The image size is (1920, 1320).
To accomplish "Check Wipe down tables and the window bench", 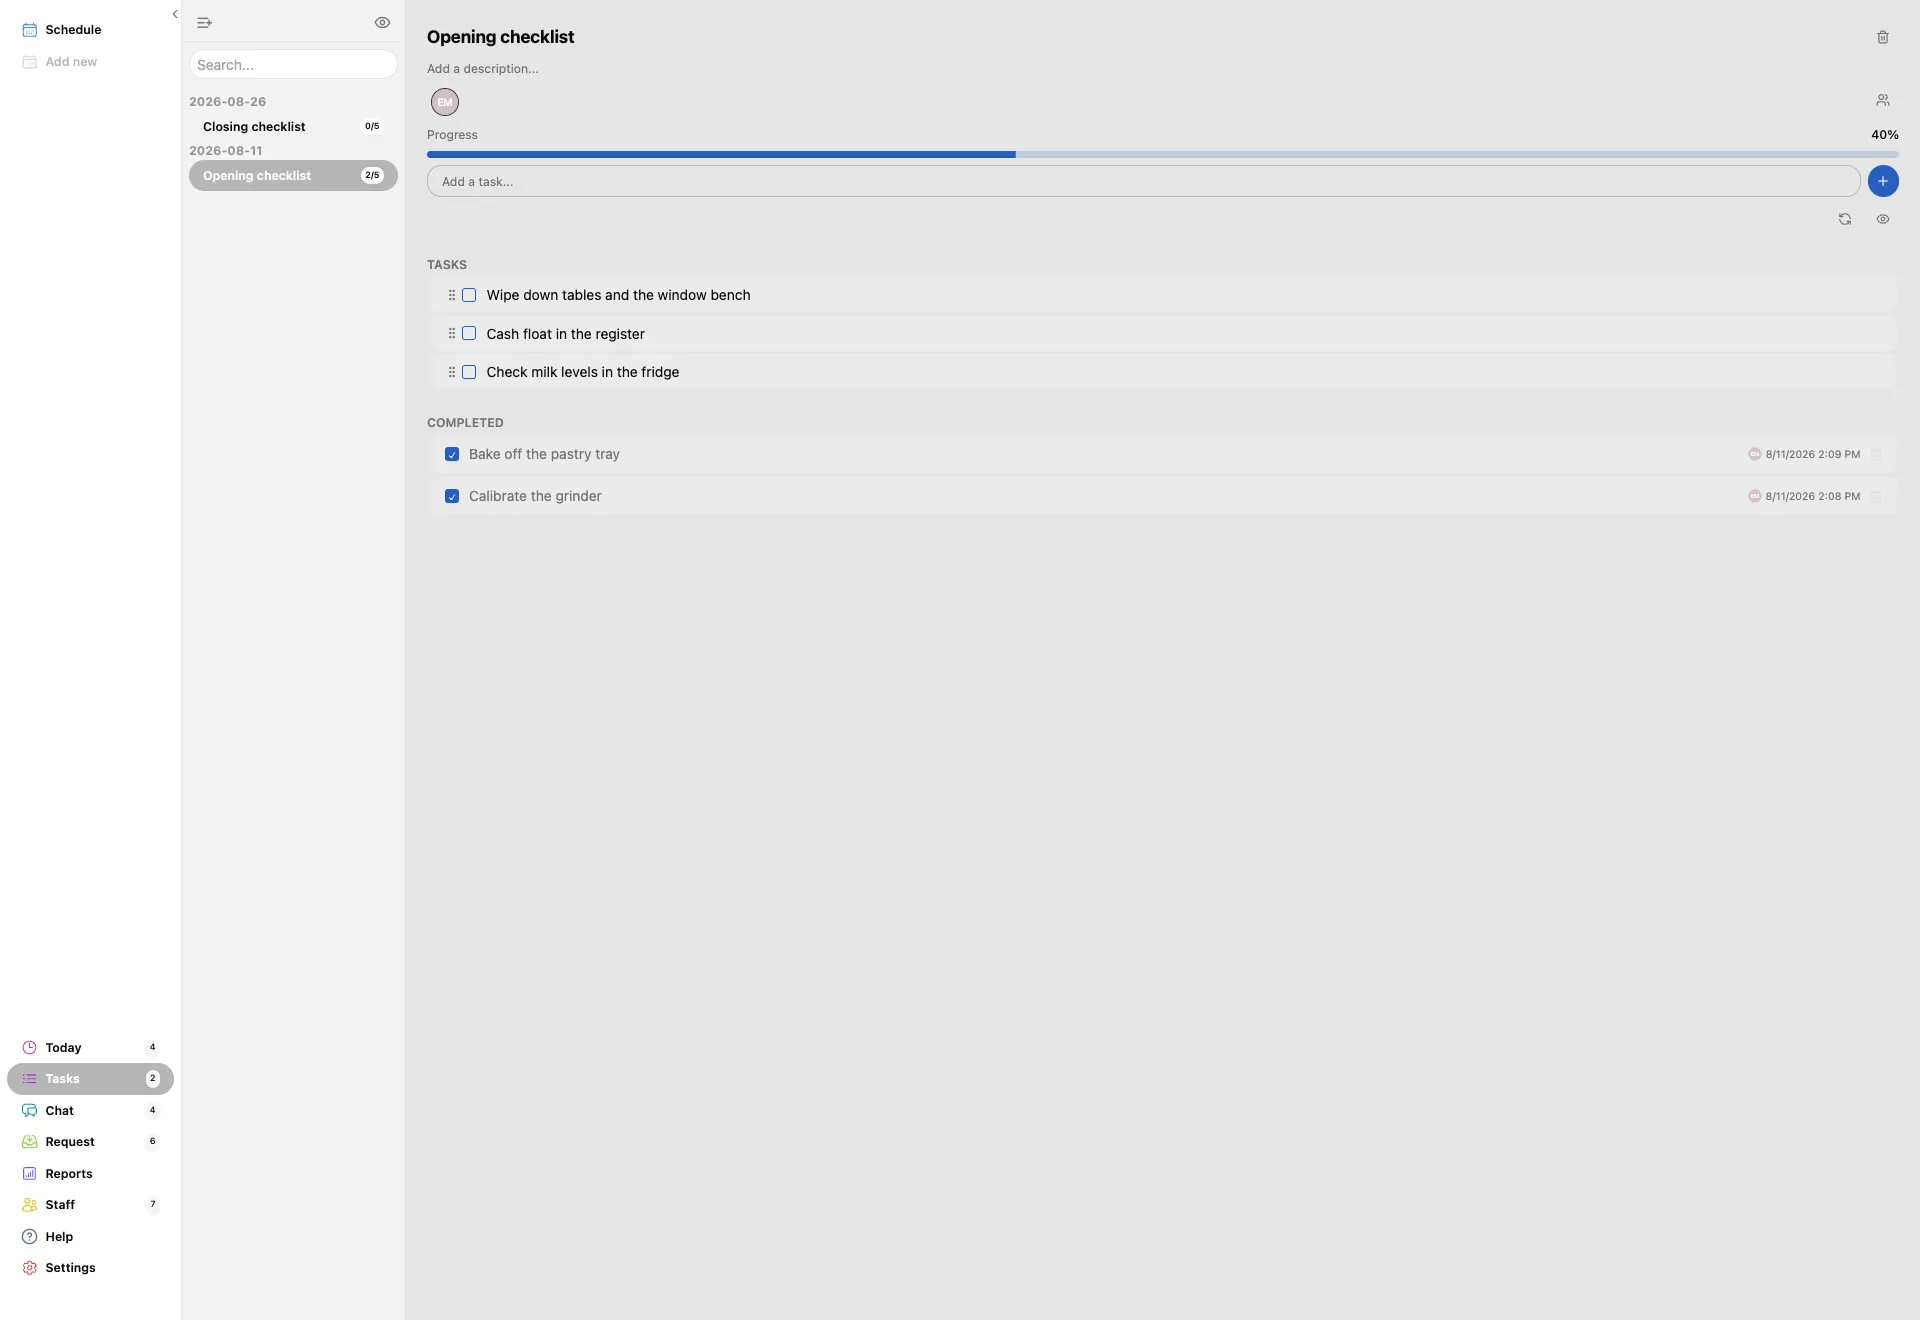I will click(x=469, y=295).
